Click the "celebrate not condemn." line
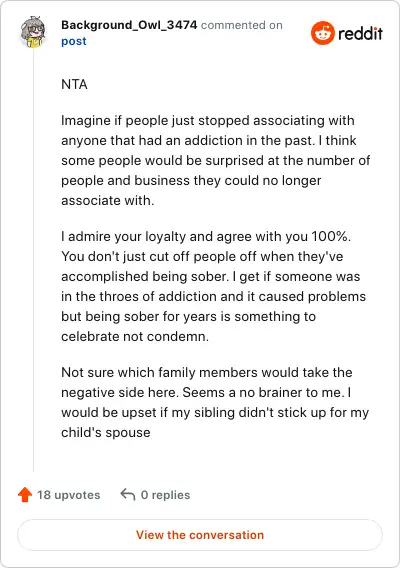This screenshot has height=568, width=400. tap(135, 337)
